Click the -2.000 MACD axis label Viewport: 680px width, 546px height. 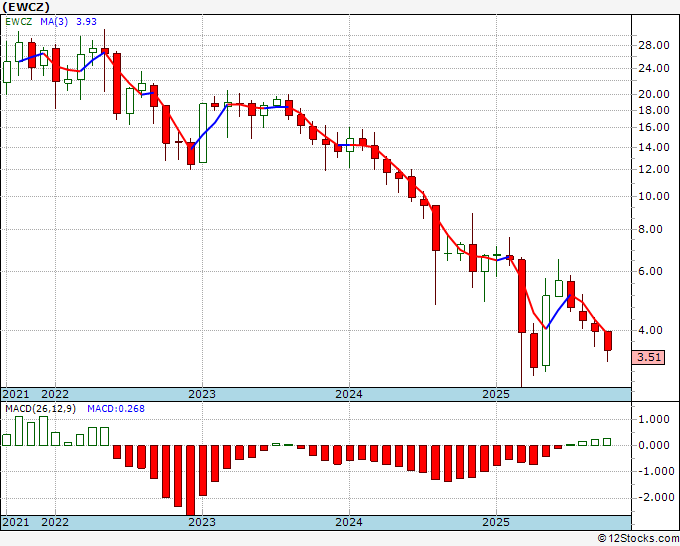[x=654, y=497]
